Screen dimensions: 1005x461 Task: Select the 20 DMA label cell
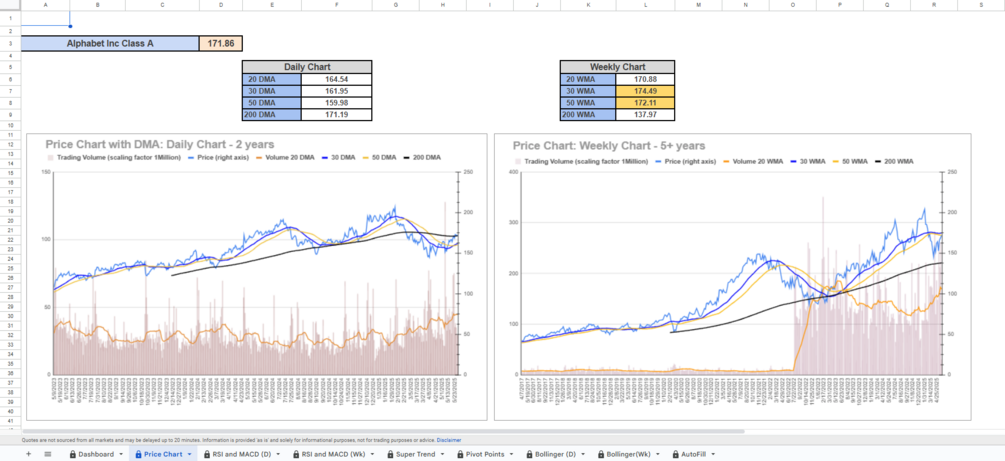(x=271, y=80)
